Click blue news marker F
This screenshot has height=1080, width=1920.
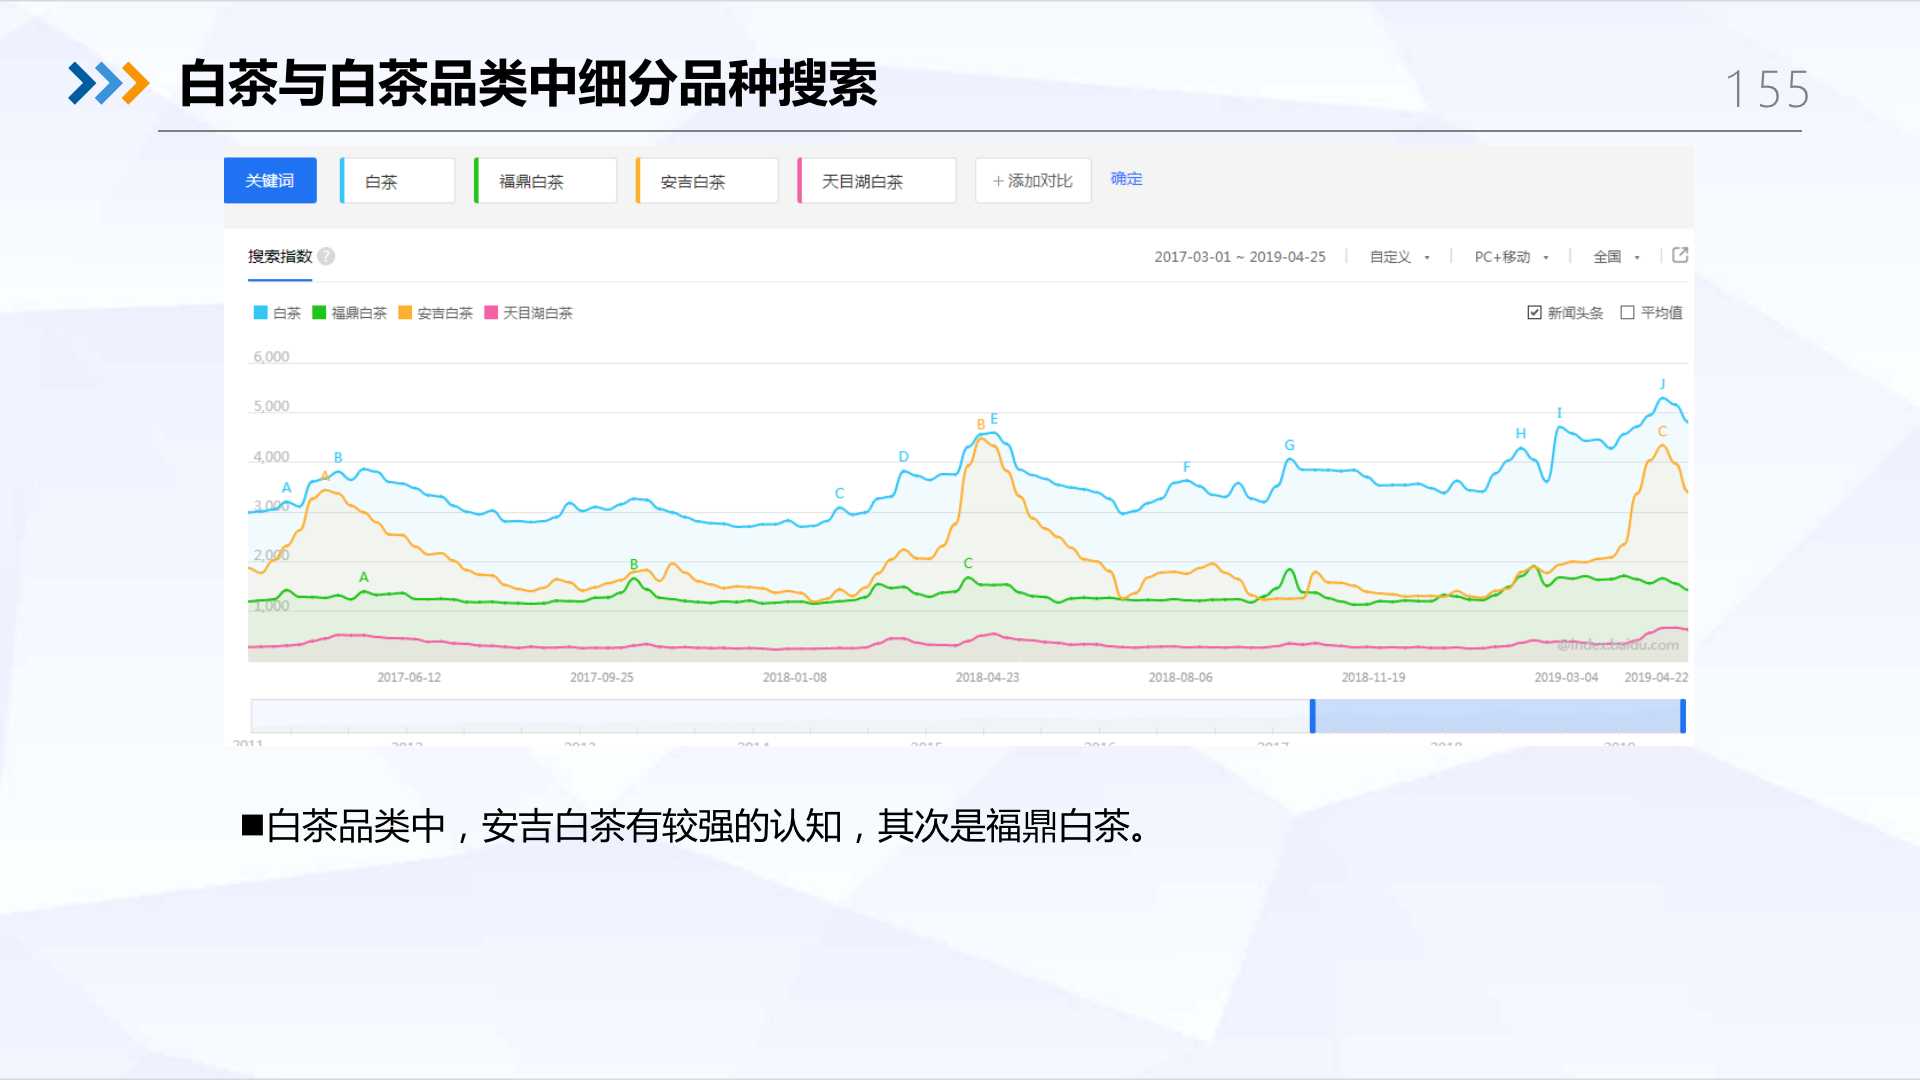(1187, 467)
